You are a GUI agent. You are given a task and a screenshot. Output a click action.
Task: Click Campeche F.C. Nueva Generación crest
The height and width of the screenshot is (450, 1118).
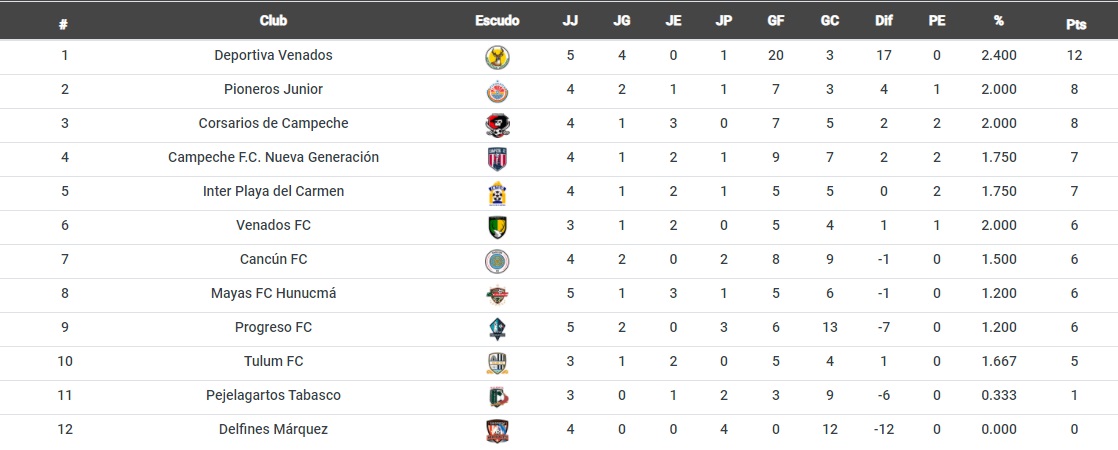(x=497, y=159)
